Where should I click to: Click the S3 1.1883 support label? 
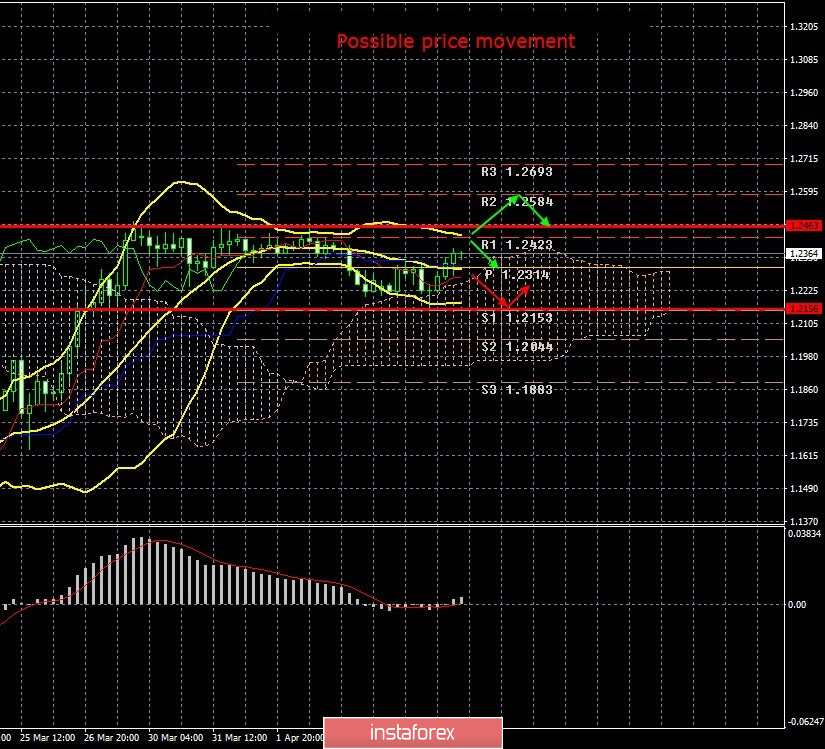click(x=516, y=389)
